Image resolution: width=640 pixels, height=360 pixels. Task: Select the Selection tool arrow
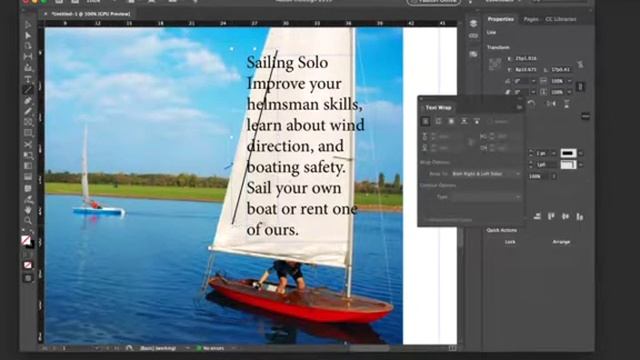[x=28, y=25]
